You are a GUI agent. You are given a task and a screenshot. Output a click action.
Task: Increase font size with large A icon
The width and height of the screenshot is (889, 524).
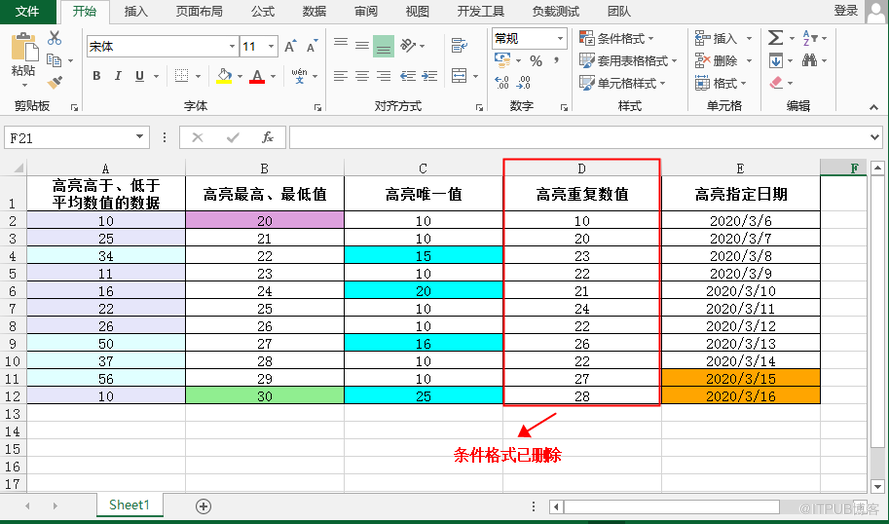[x=290, y=47]
